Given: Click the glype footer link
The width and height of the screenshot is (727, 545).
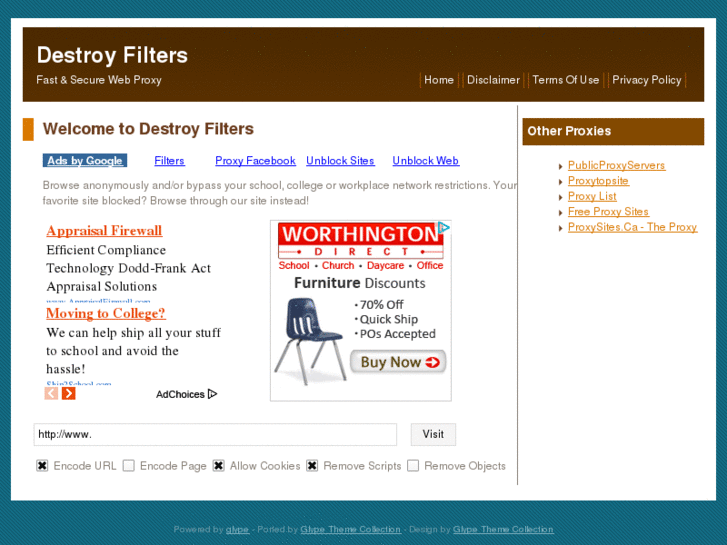Looking at the screenshot, I should [x=237, y=529].
